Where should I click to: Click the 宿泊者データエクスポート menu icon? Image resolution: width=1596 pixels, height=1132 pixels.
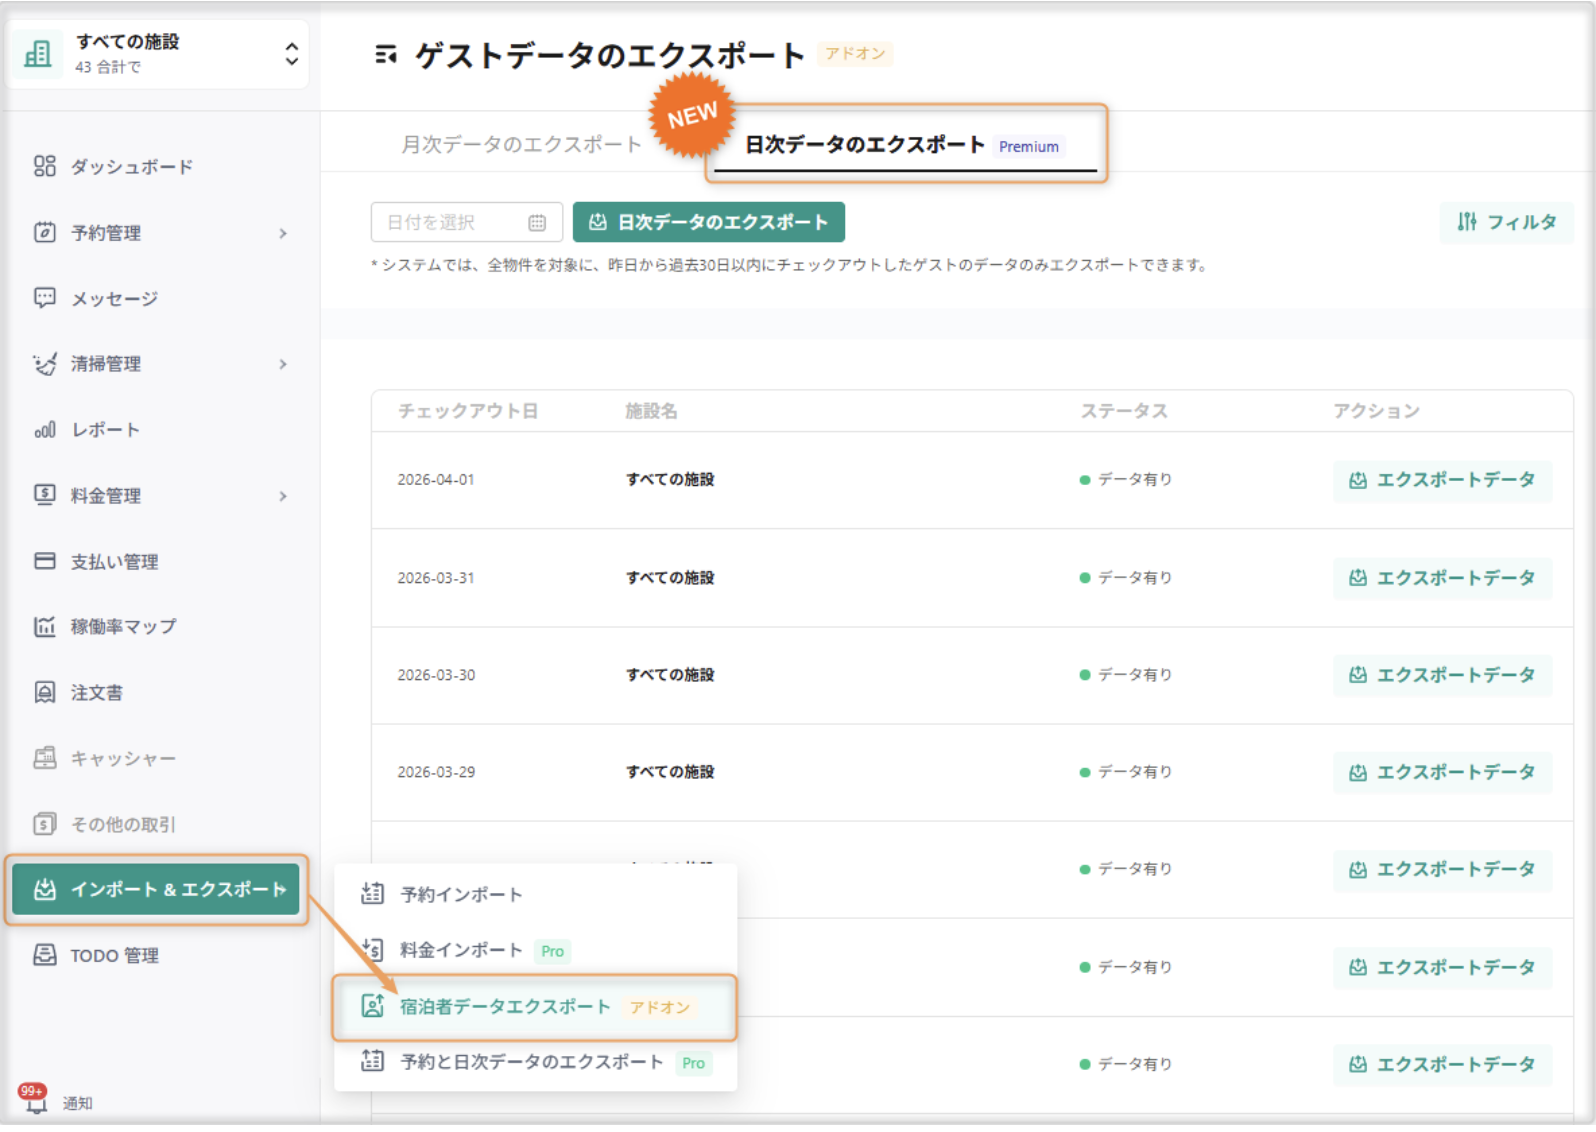click(x=373, y=1006)
